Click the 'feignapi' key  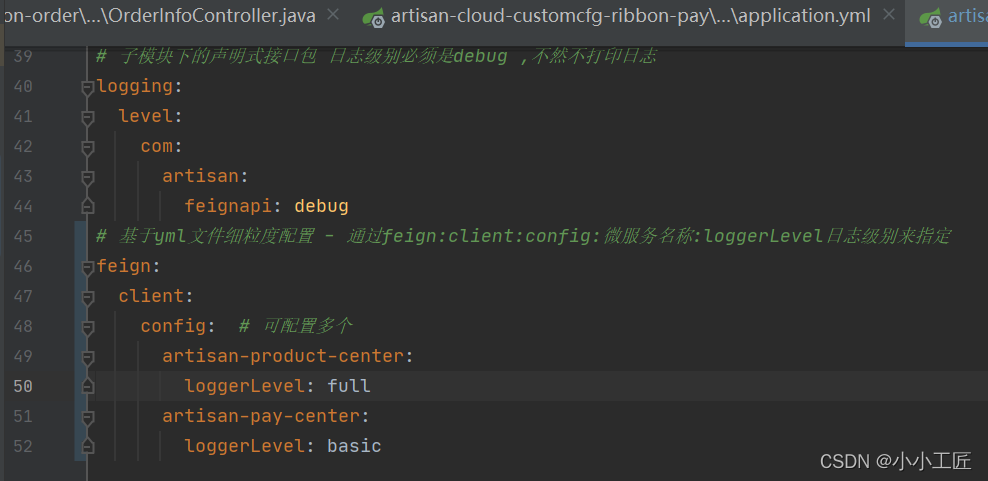[228, 206]
